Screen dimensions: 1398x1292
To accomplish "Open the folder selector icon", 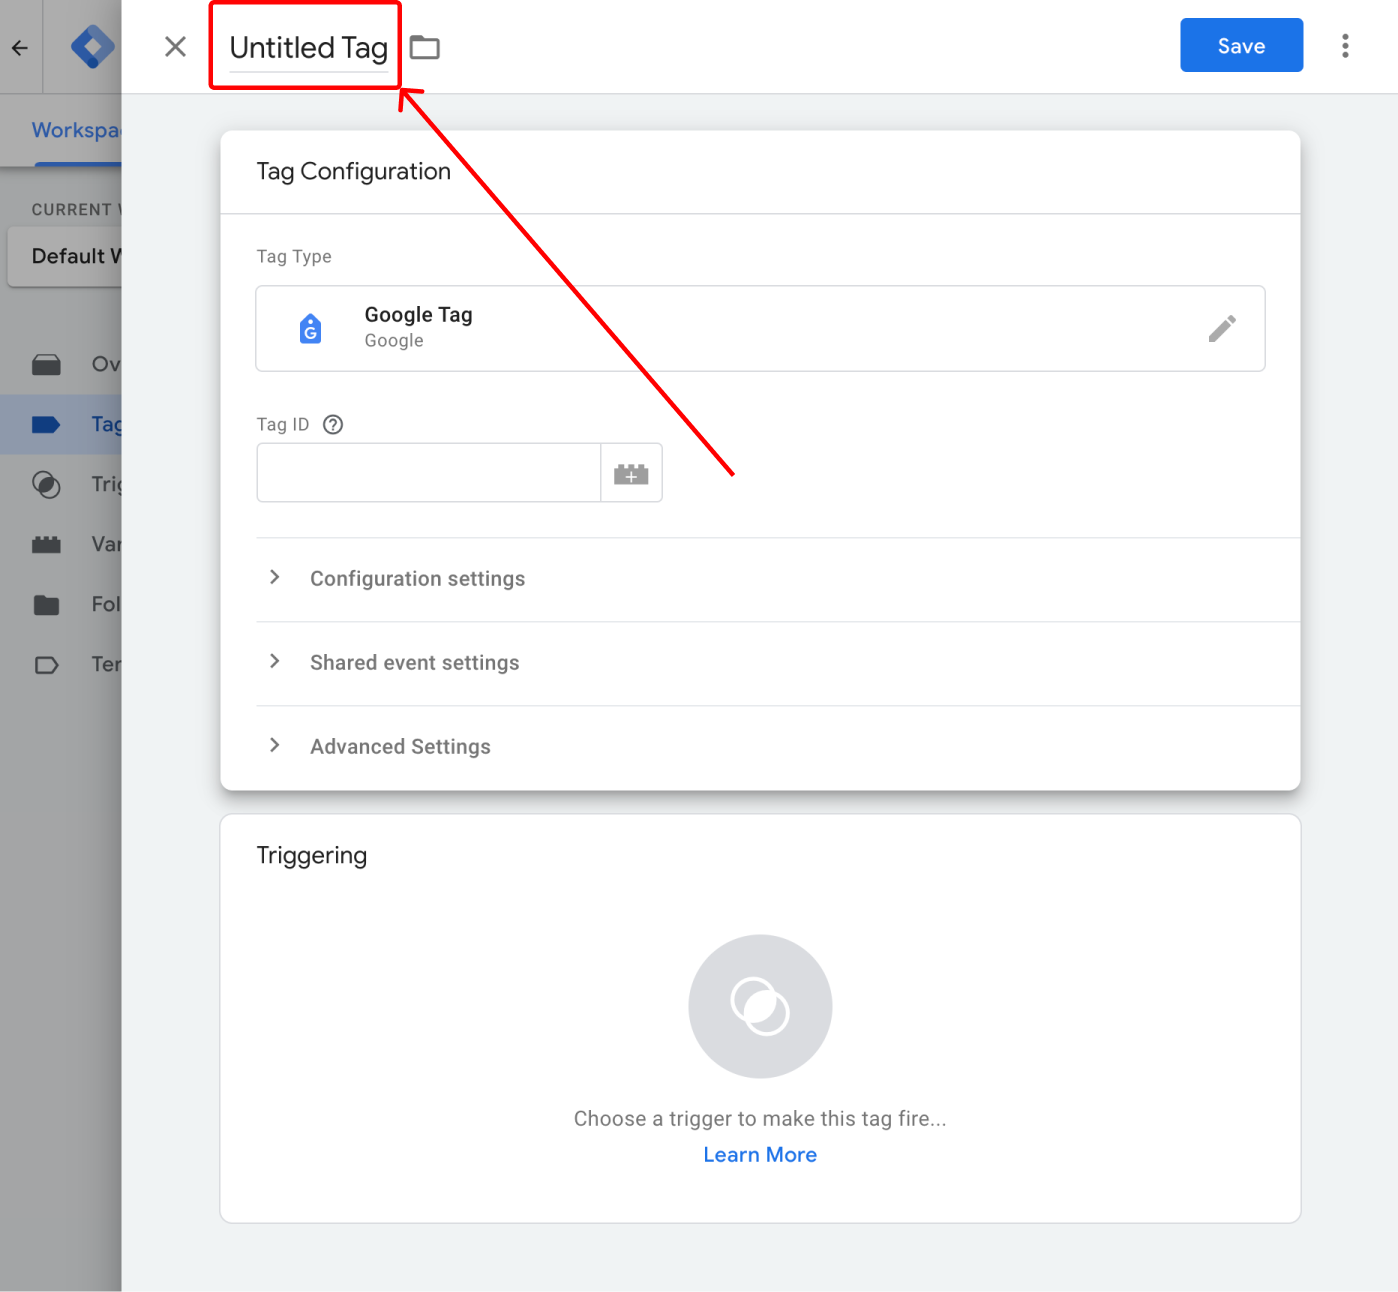I will pos(425,47).
